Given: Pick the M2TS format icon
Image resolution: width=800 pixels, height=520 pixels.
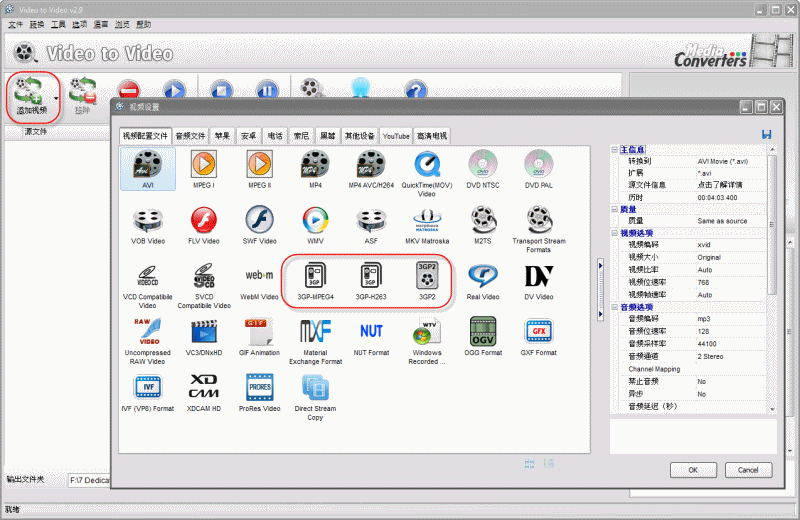Looking at the screenshot, I should pyautogui.click(x=483, y=226).
